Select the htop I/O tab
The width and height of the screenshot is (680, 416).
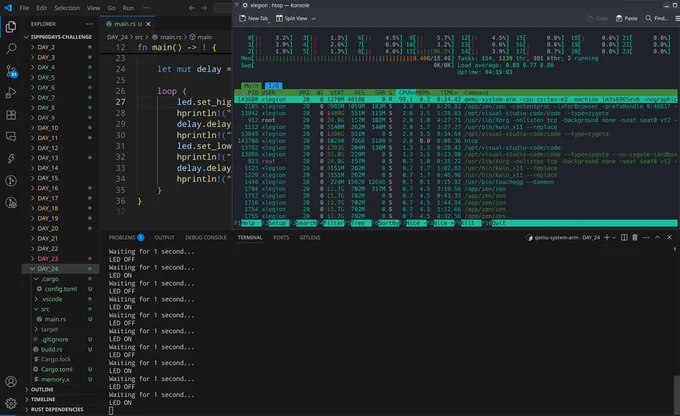(273, 86)
